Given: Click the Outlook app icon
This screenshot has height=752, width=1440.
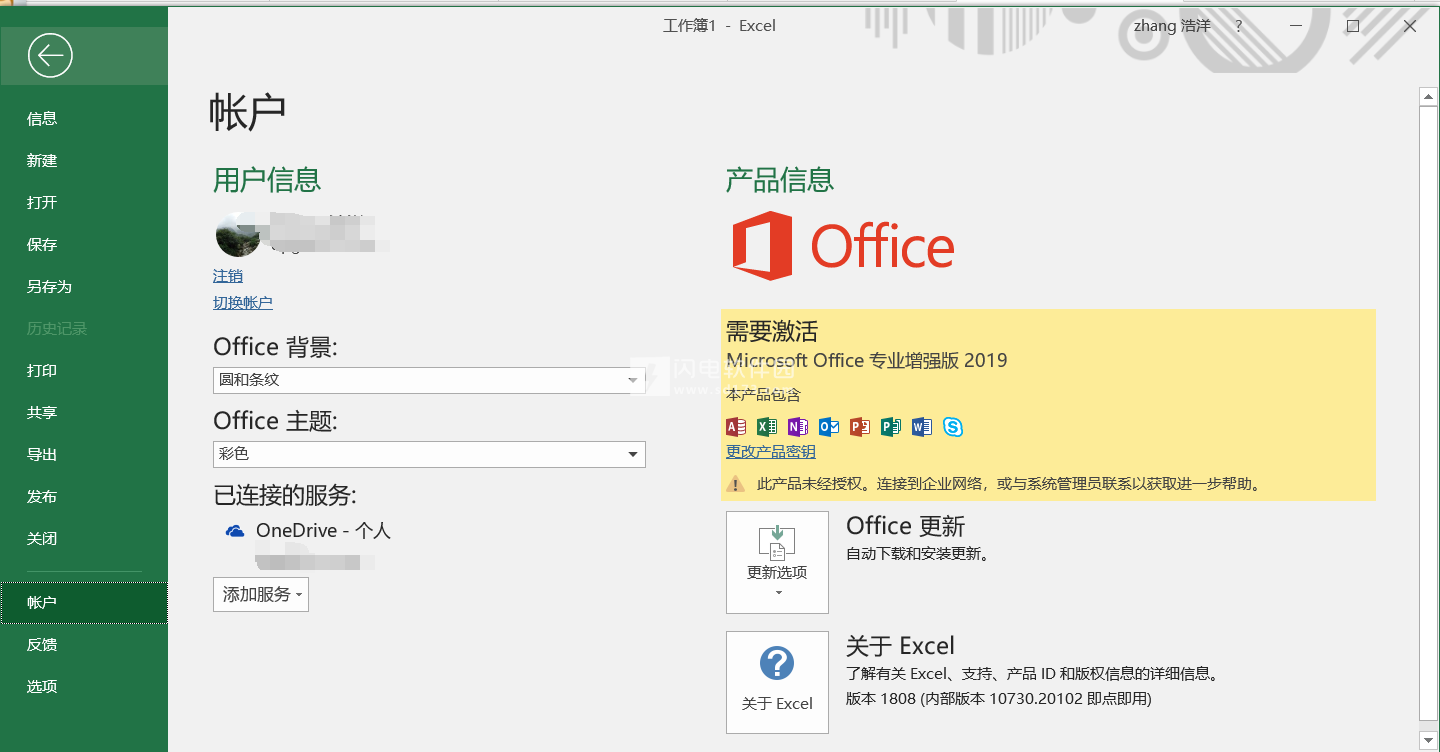Looking at the screenshot, I should point(829,427).
